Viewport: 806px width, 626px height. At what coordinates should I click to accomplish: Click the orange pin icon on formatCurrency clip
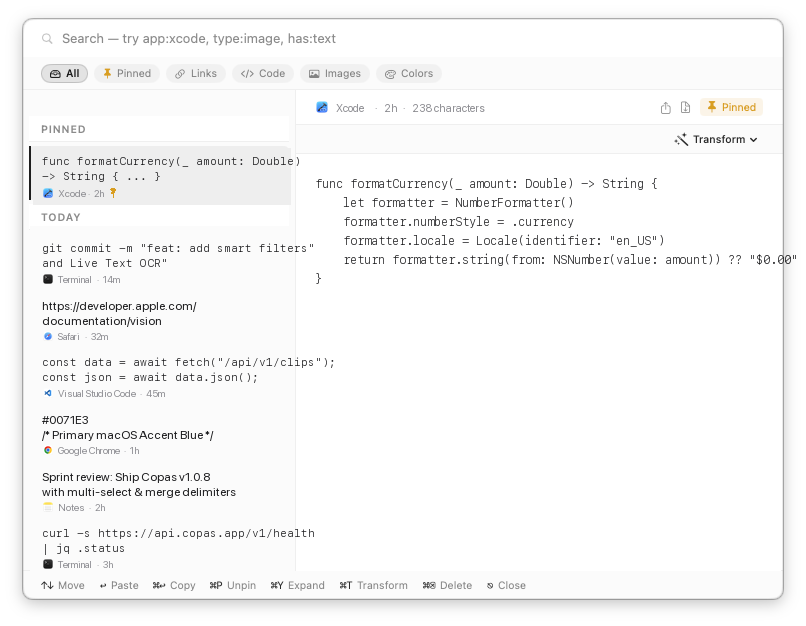pyautogui.click(x=113, y=193)
